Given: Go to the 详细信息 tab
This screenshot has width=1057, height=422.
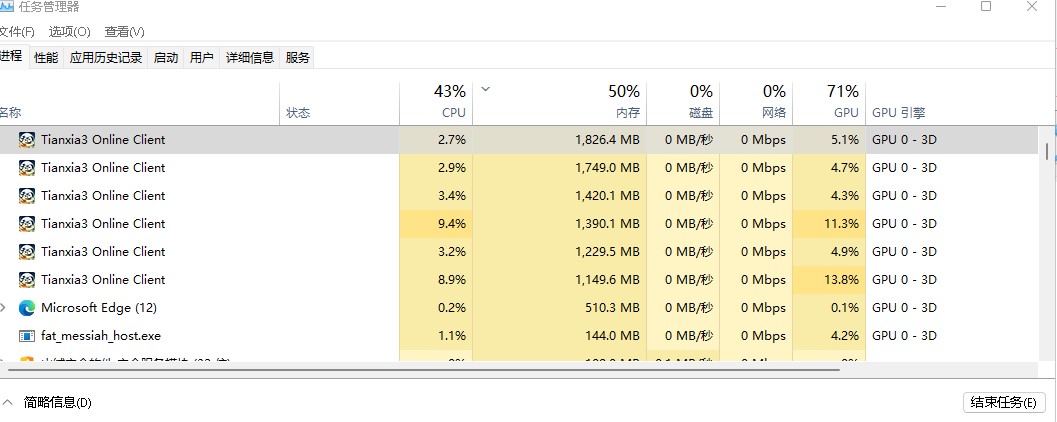Looking at the screenshot, I should pyautogui.click(x=249, y=57).
